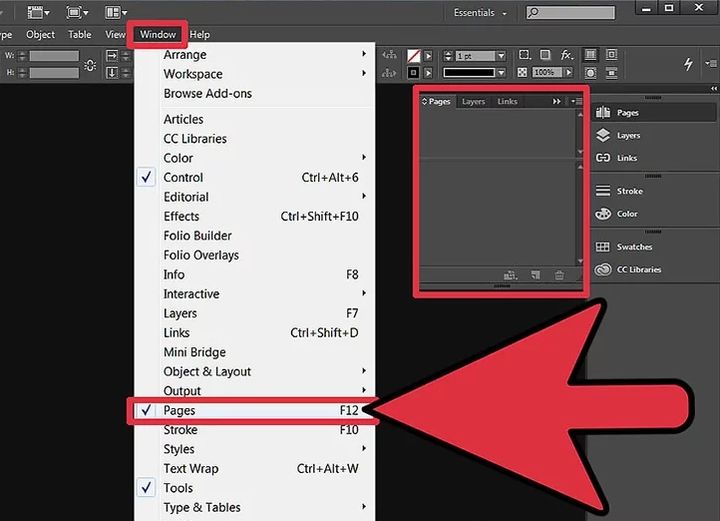This screenshot has width=720, height=521.
Task: Open the Fill swatch arrow menu
Action: click(x=428, y=56)
